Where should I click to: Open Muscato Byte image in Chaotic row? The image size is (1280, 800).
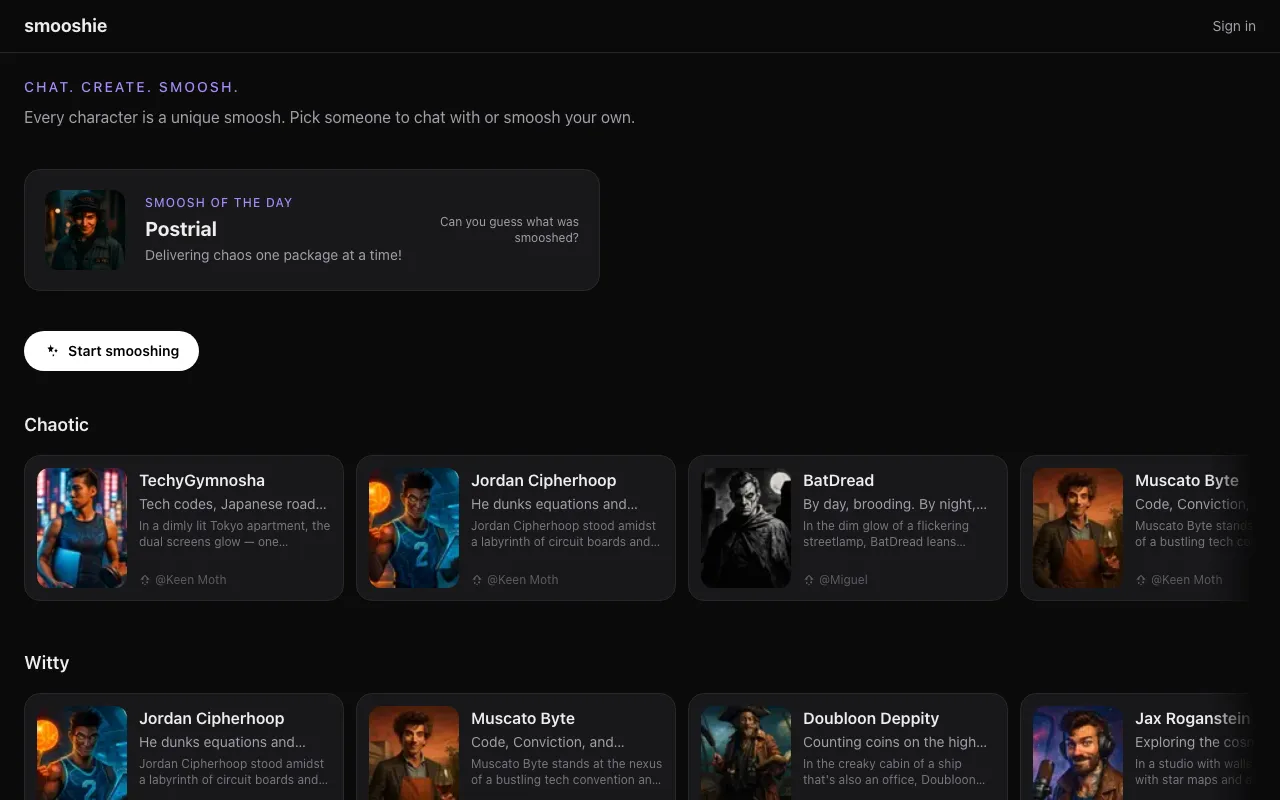tap(1078, 528)
